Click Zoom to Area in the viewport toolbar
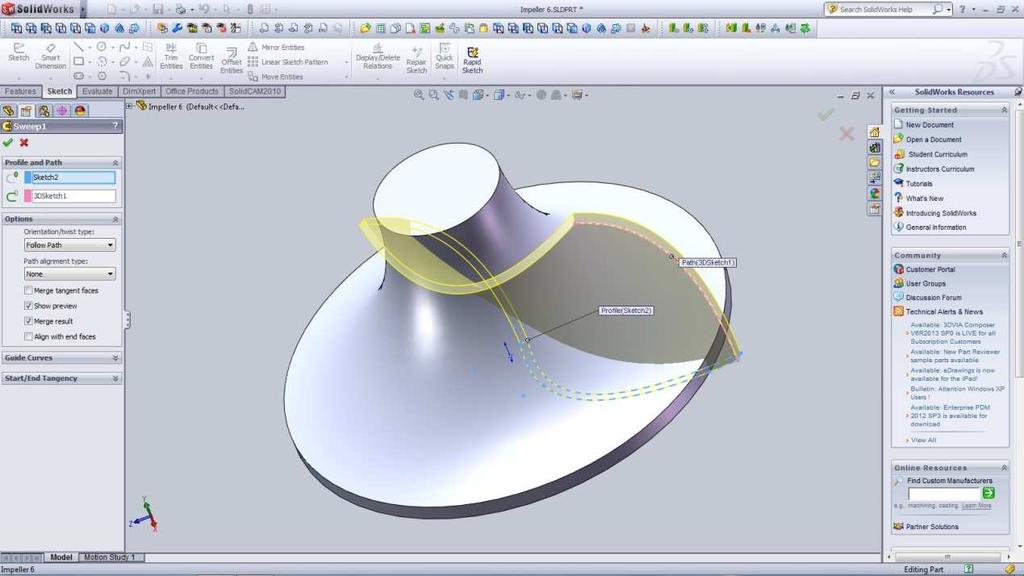The width and height of the screenshot is (1024, 576). coord(434,95)
